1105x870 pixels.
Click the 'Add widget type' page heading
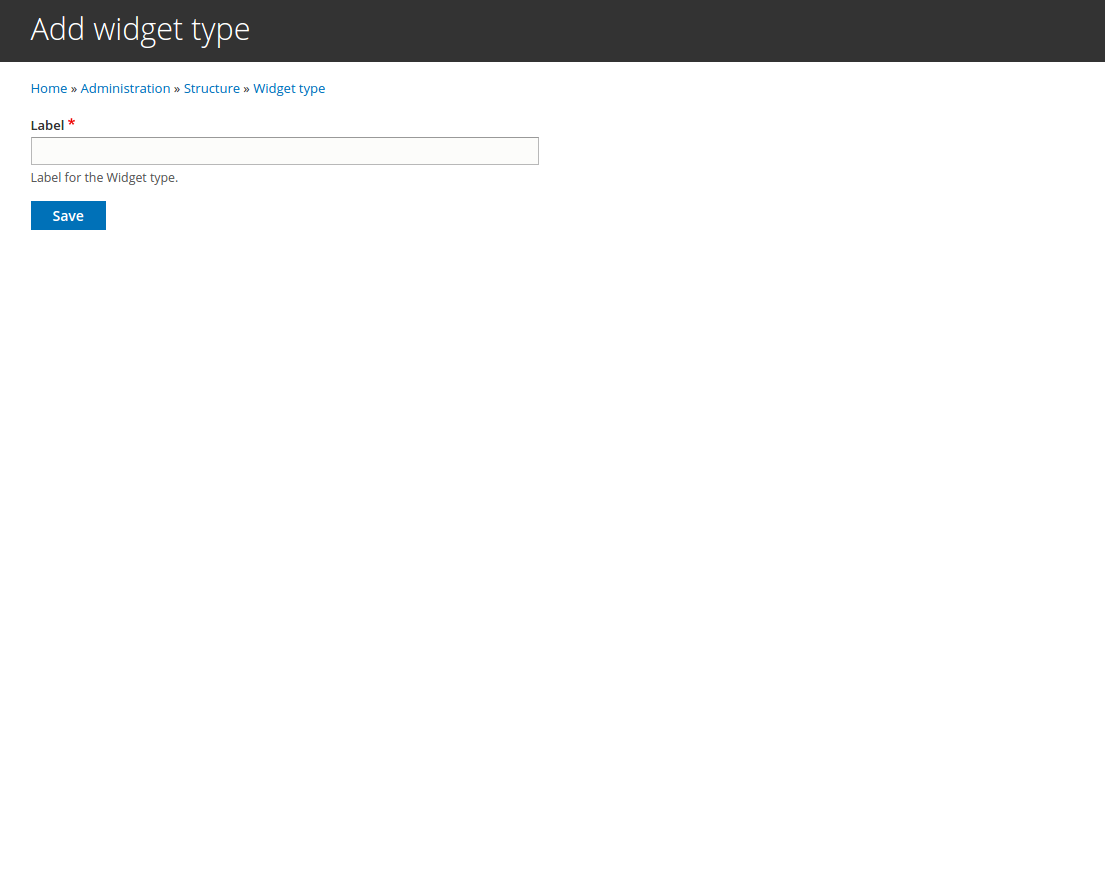140,30
